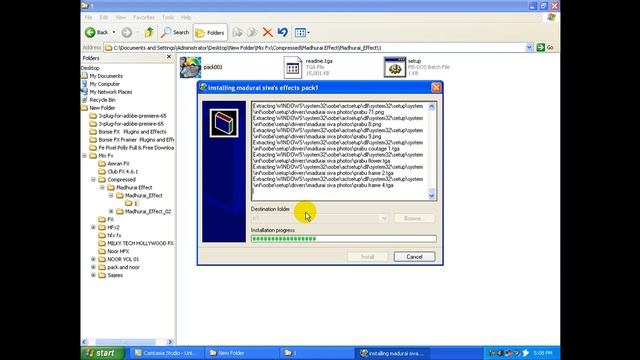Click the Forward navigation button
640x360 pixels.
click(127, 32)
